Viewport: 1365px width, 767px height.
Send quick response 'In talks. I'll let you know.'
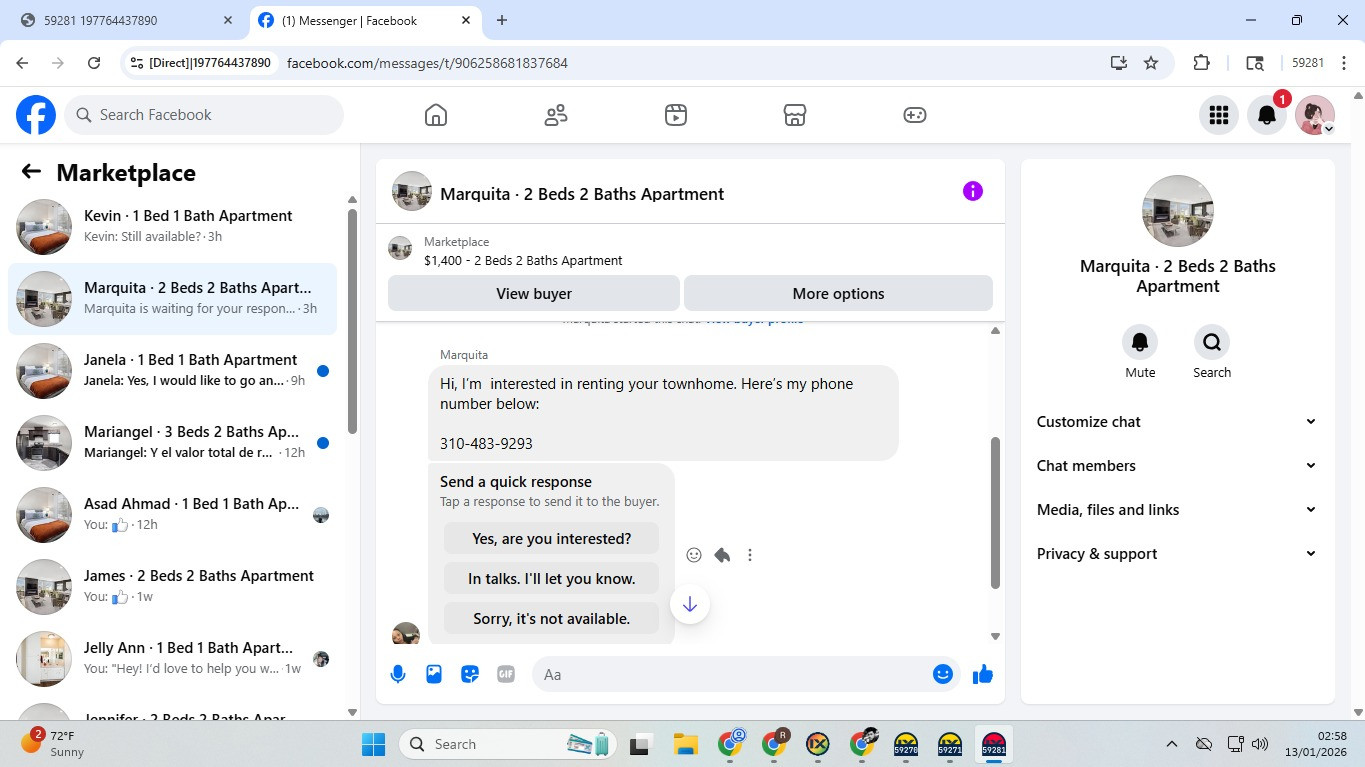click(551, 579)
